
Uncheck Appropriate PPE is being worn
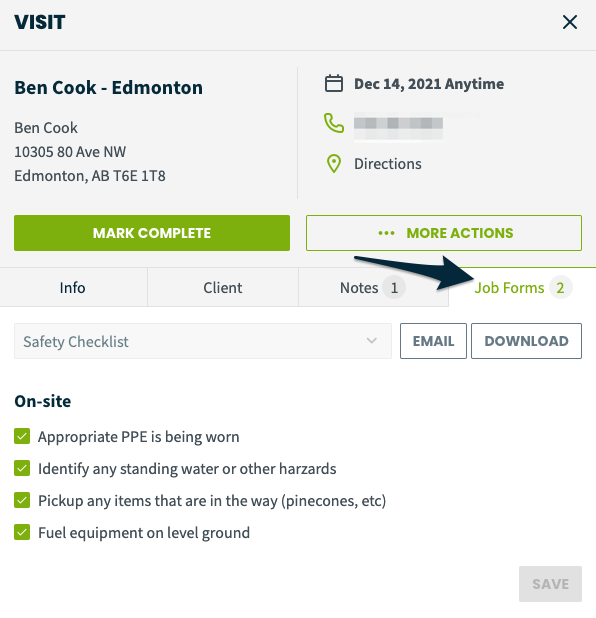[x=22, y=436]
